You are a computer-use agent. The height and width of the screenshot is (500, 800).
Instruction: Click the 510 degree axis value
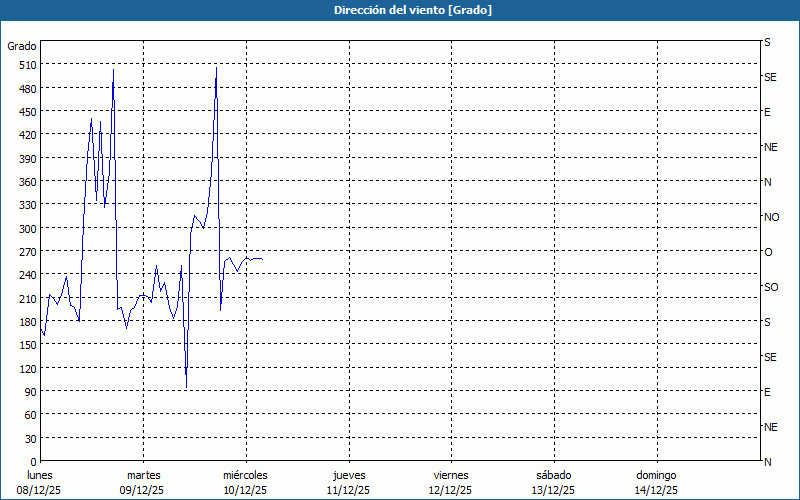click(28, 65)
